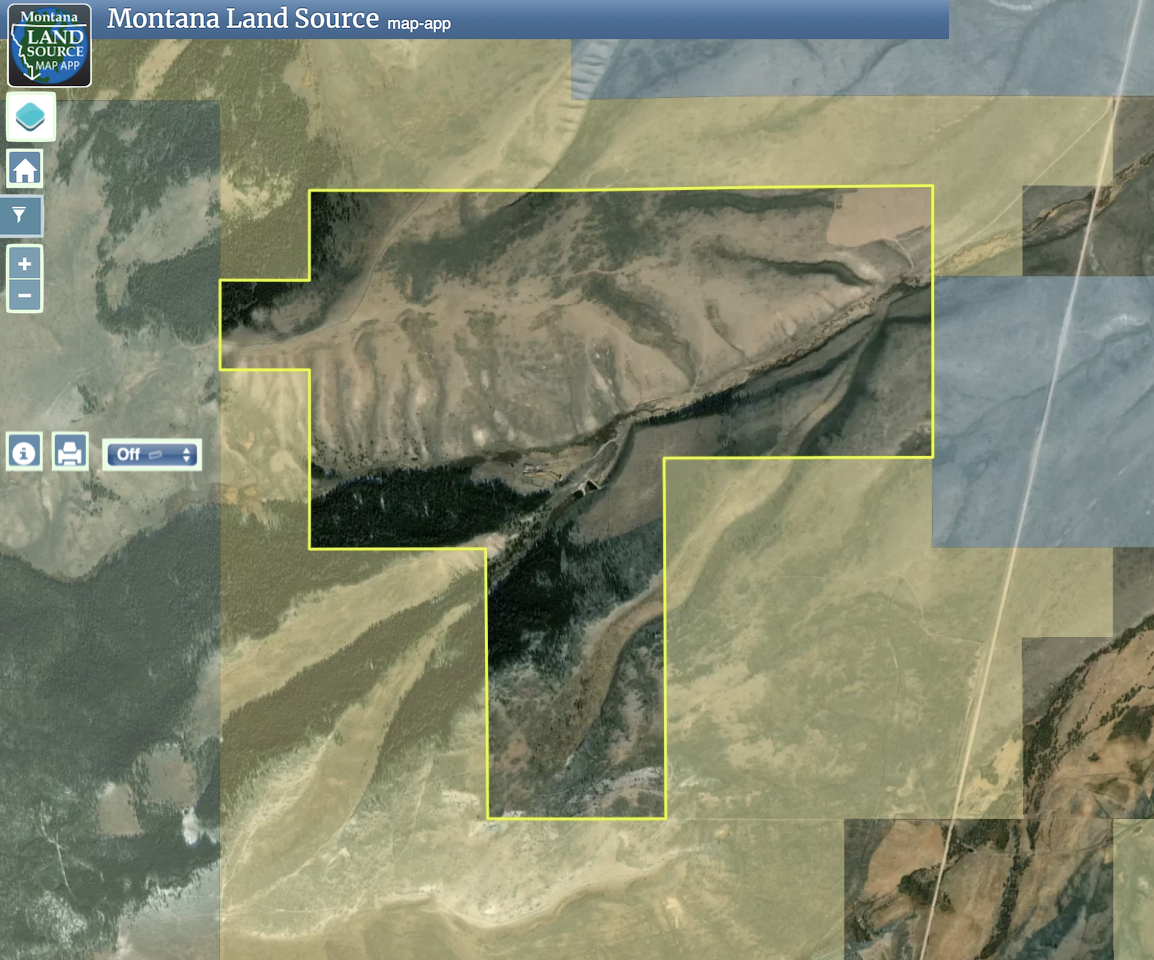The image size is (1154, 960).
Task: Click the Montana Land Source title text
Action: (x=243, y=18)
